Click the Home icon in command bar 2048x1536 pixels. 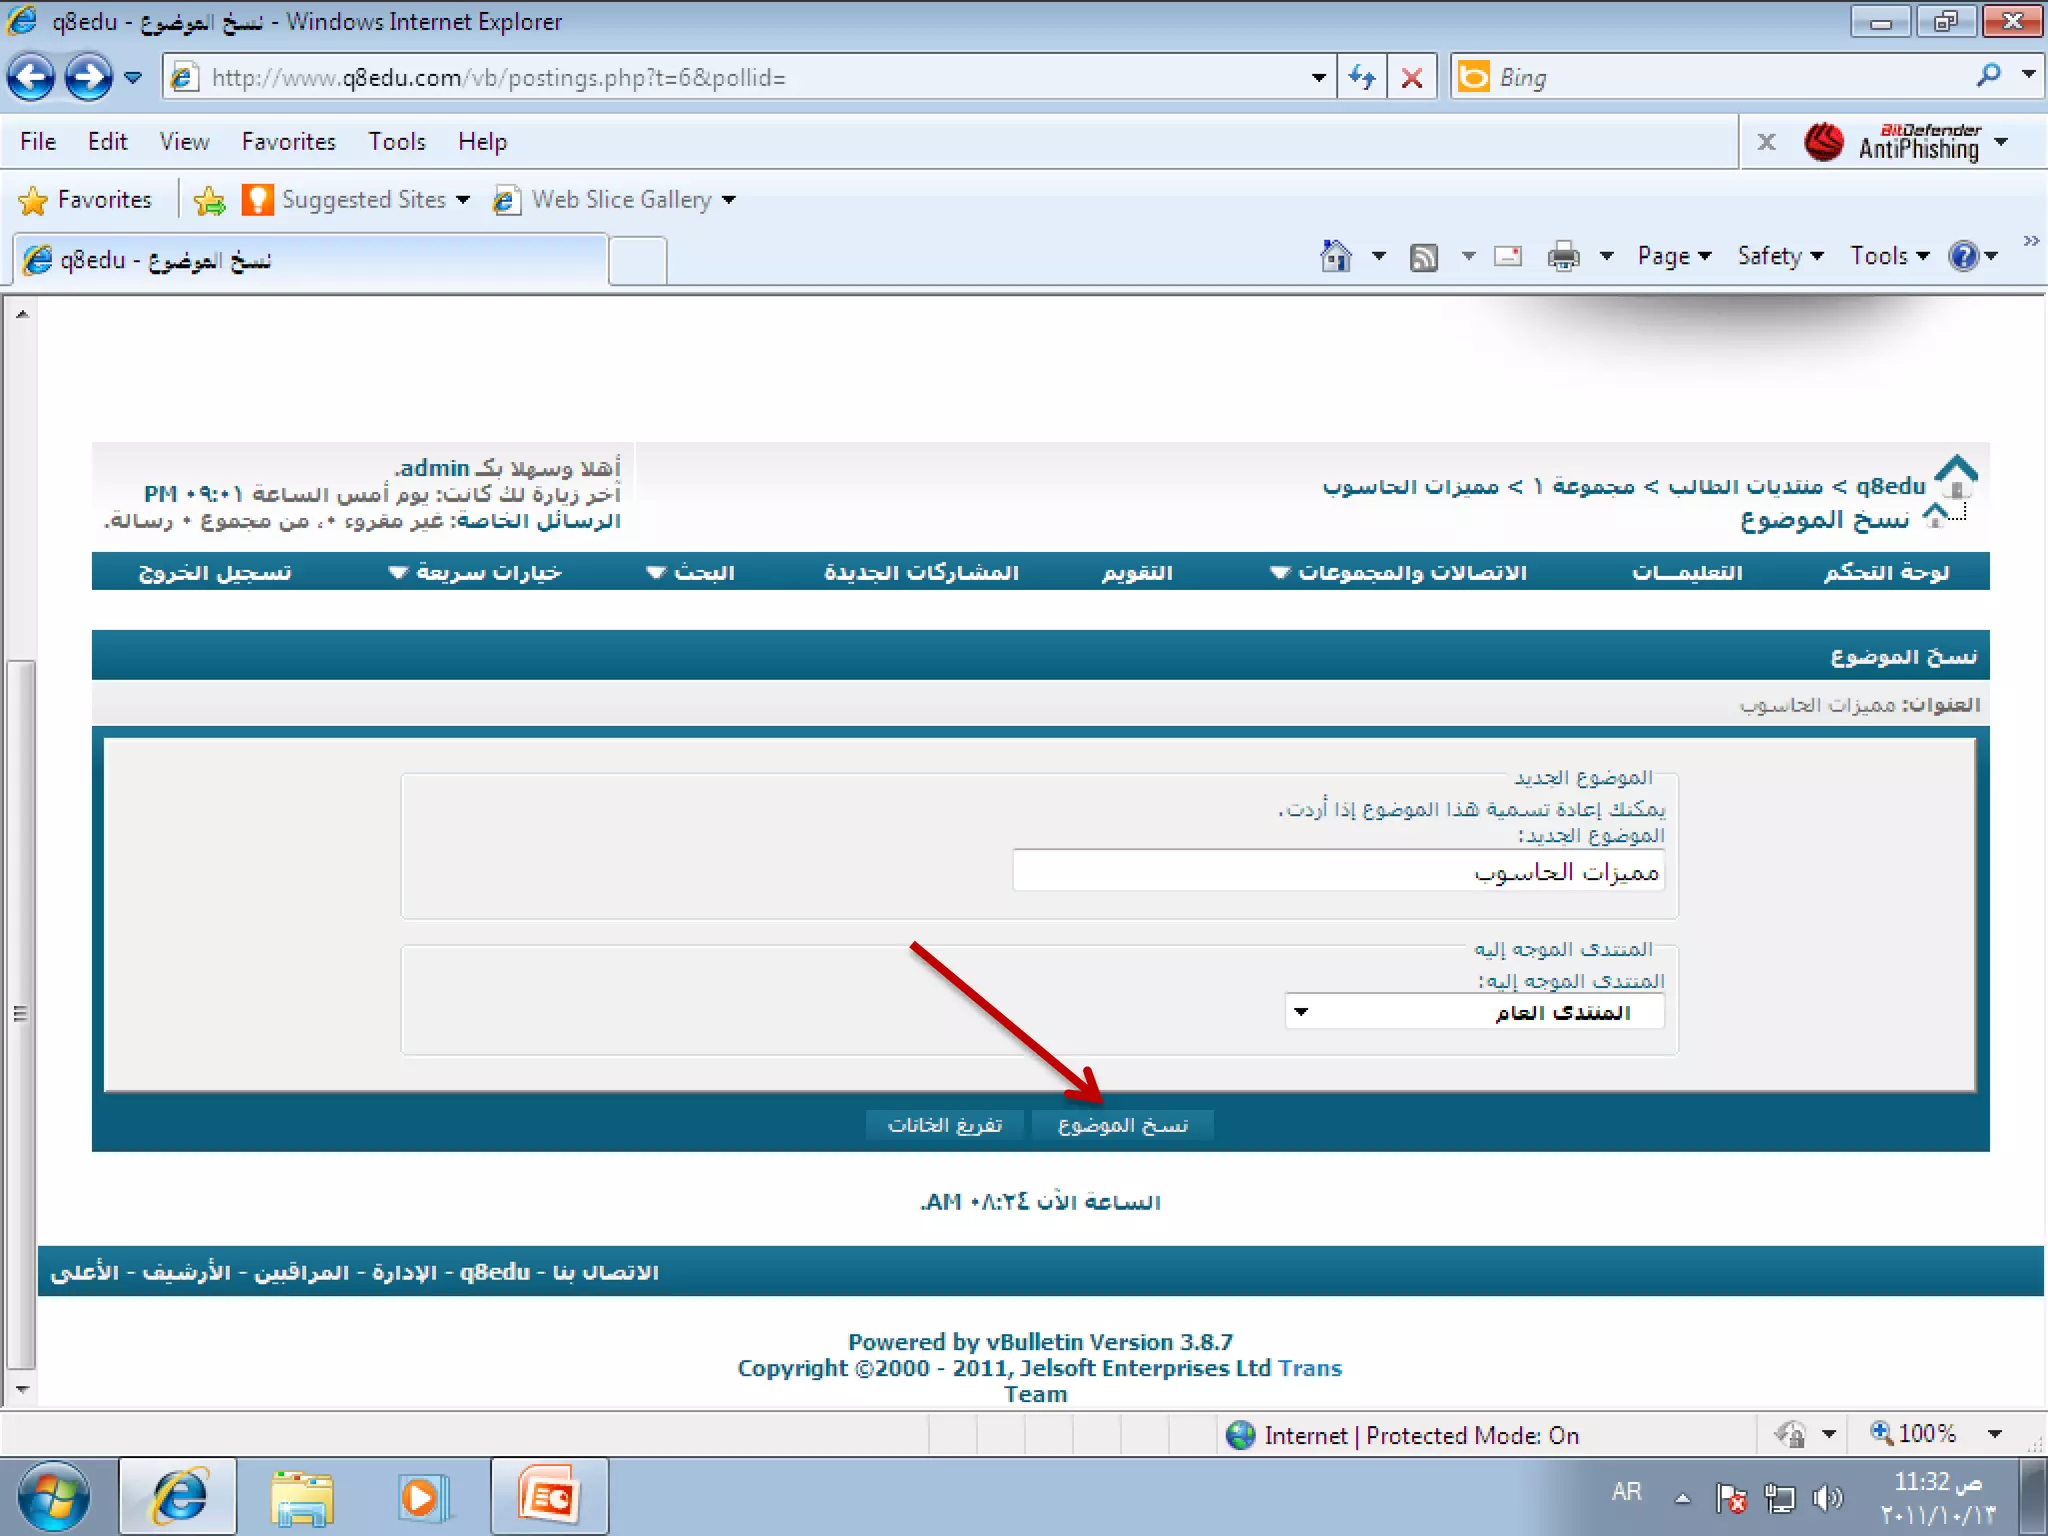click(x=1336, y=256)
